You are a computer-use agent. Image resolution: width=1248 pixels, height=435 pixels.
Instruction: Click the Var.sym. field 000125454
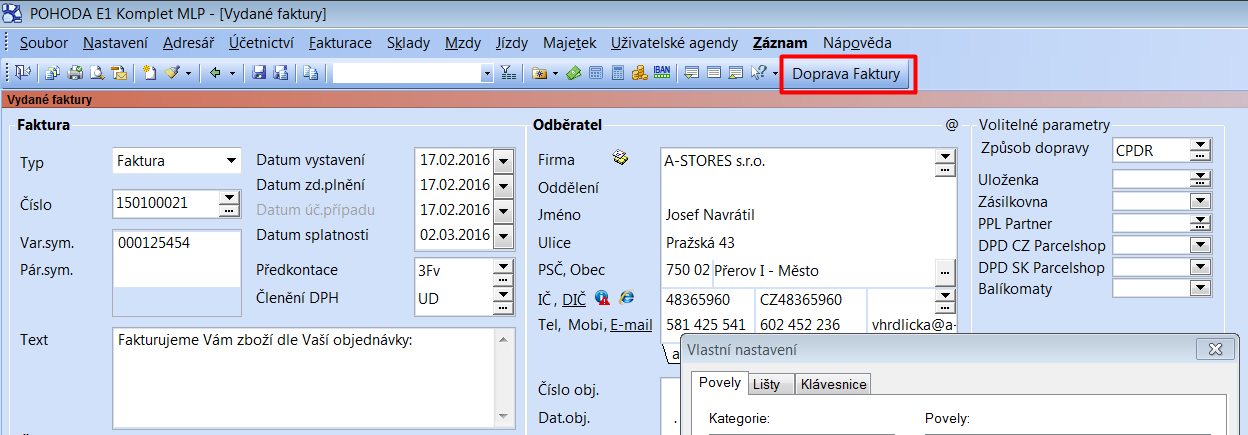click(177, 243)
